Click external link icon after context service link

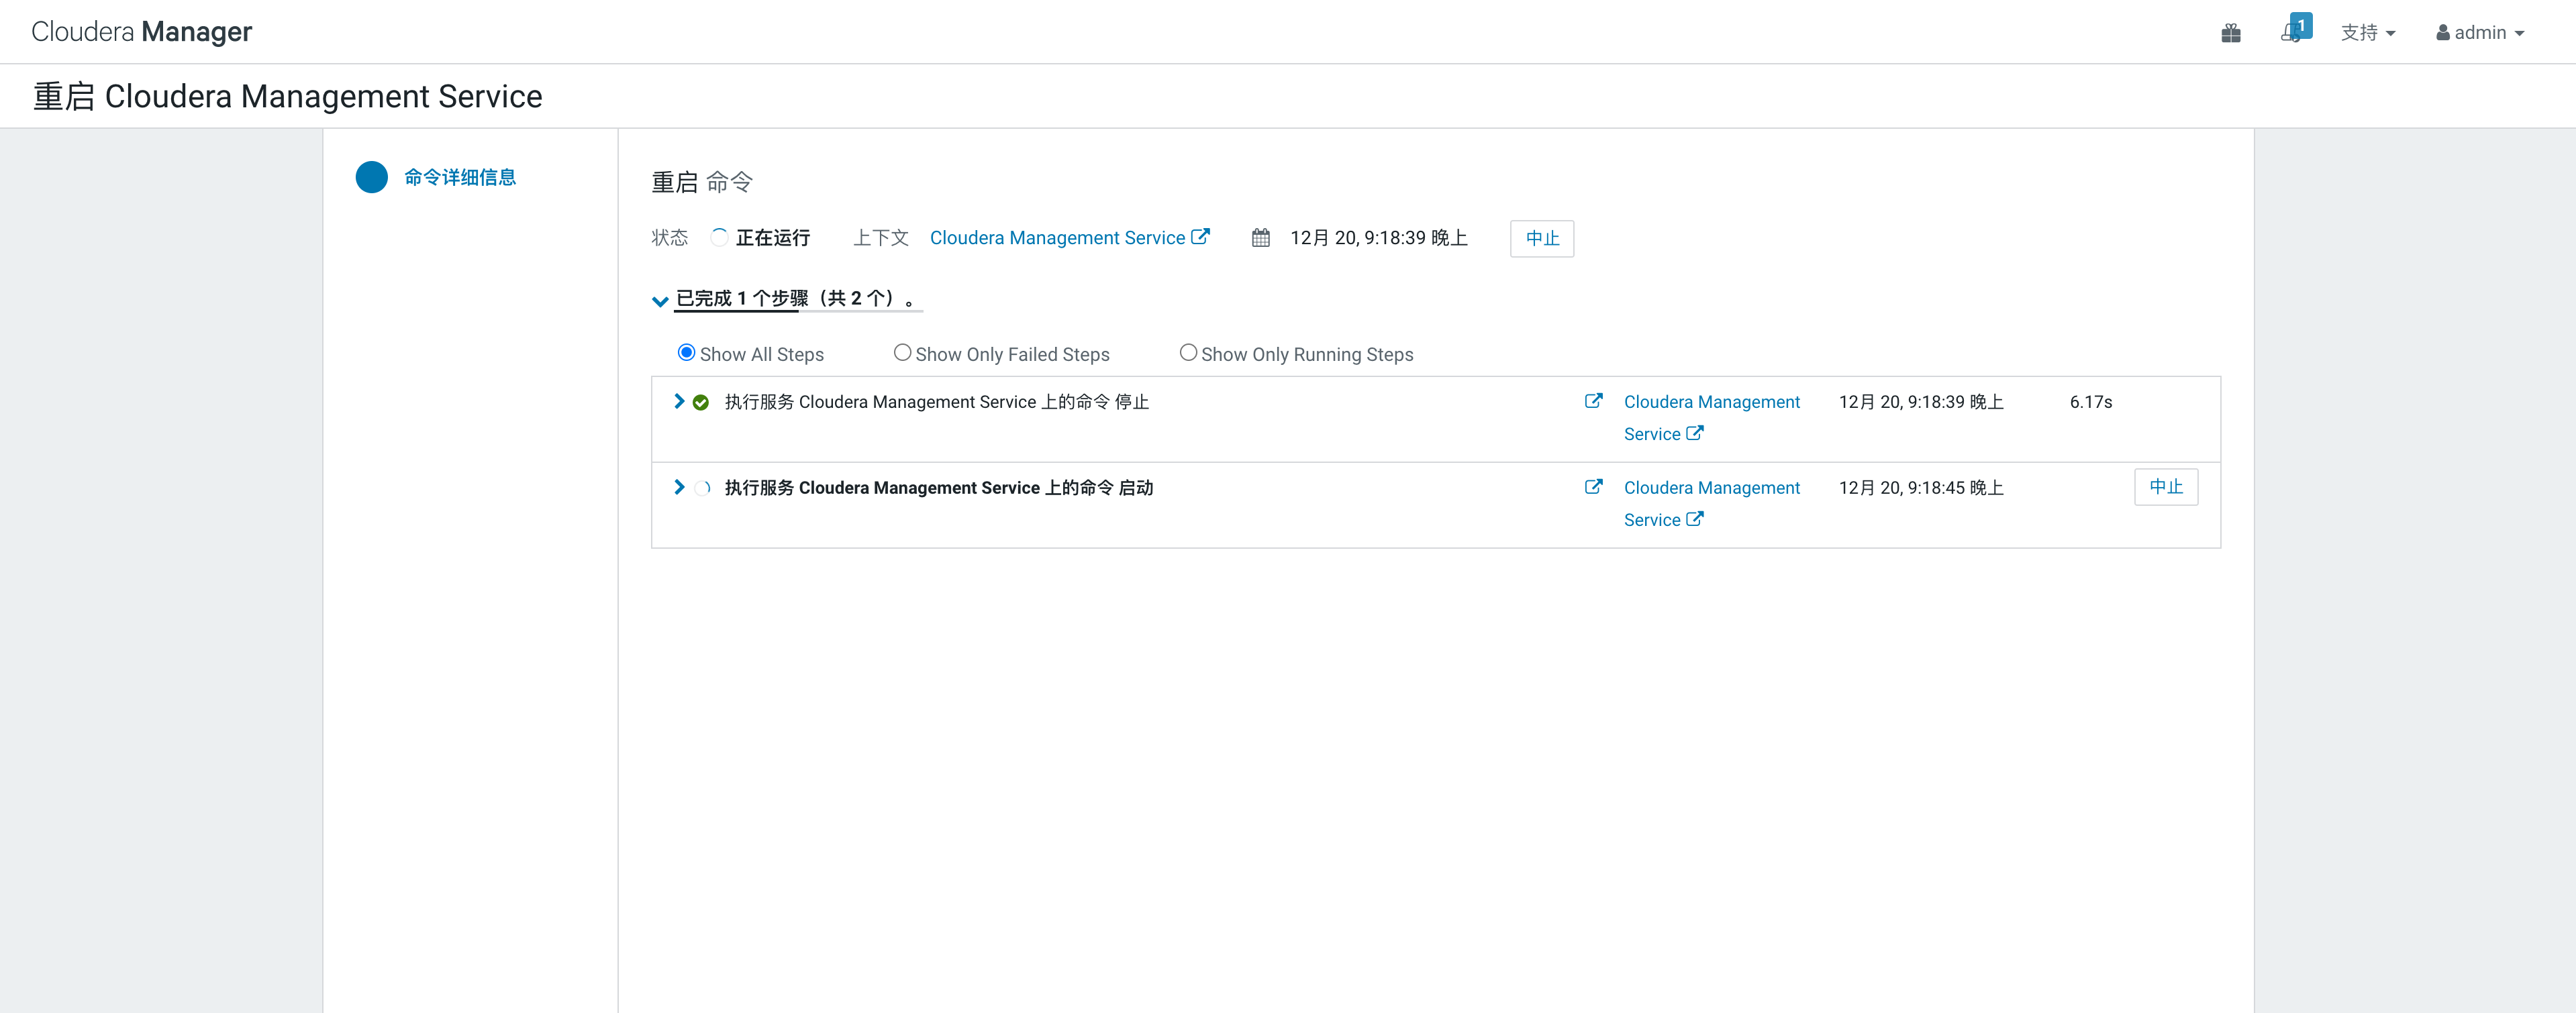click(1200, 237)
